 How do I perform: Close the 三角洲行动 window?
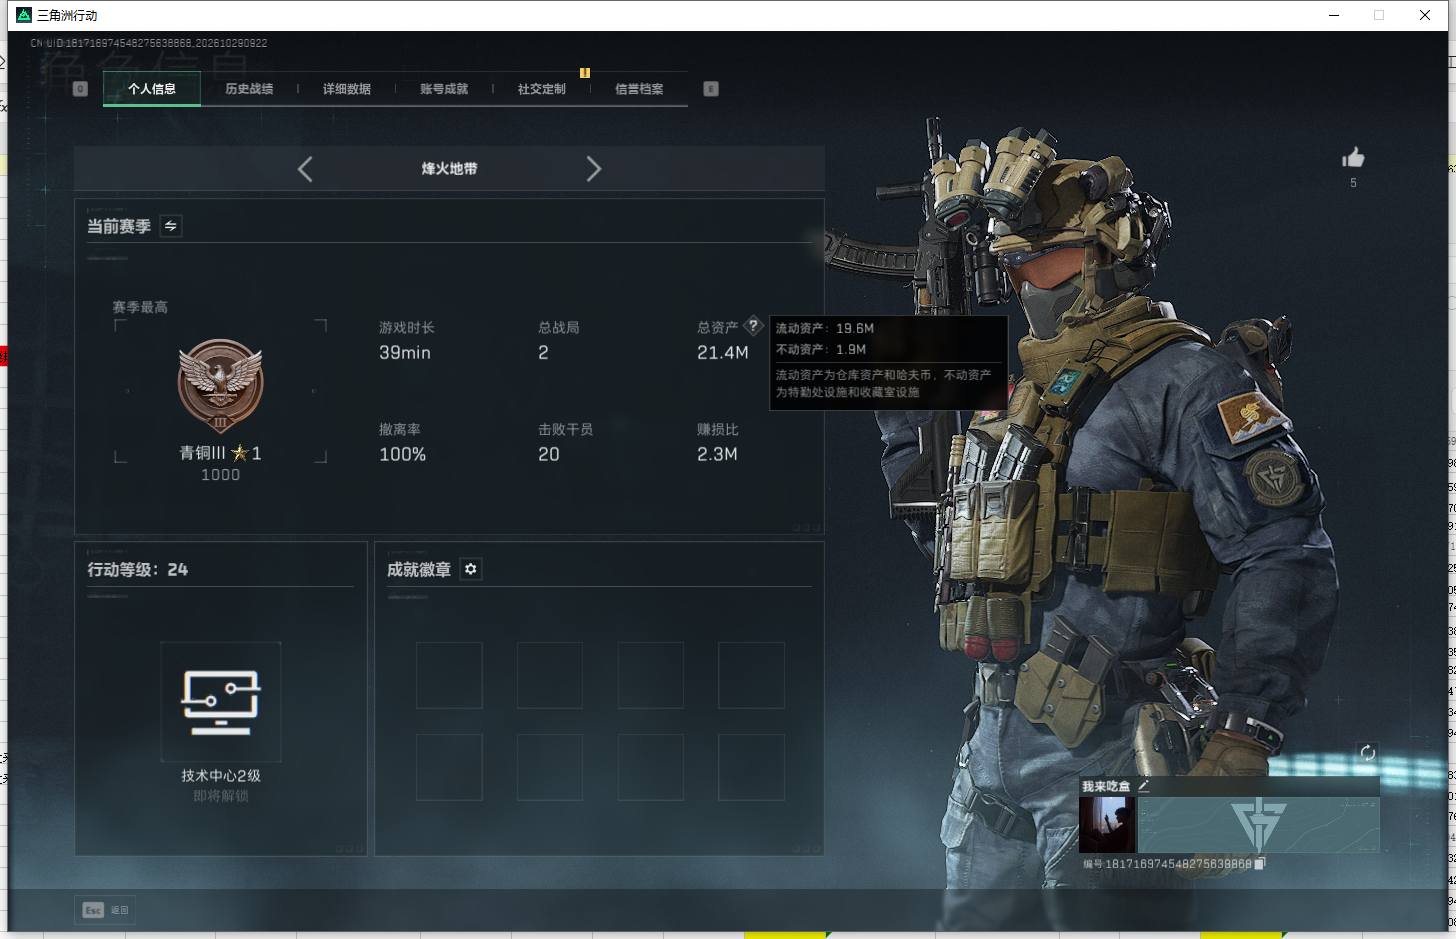(1425, 15)
